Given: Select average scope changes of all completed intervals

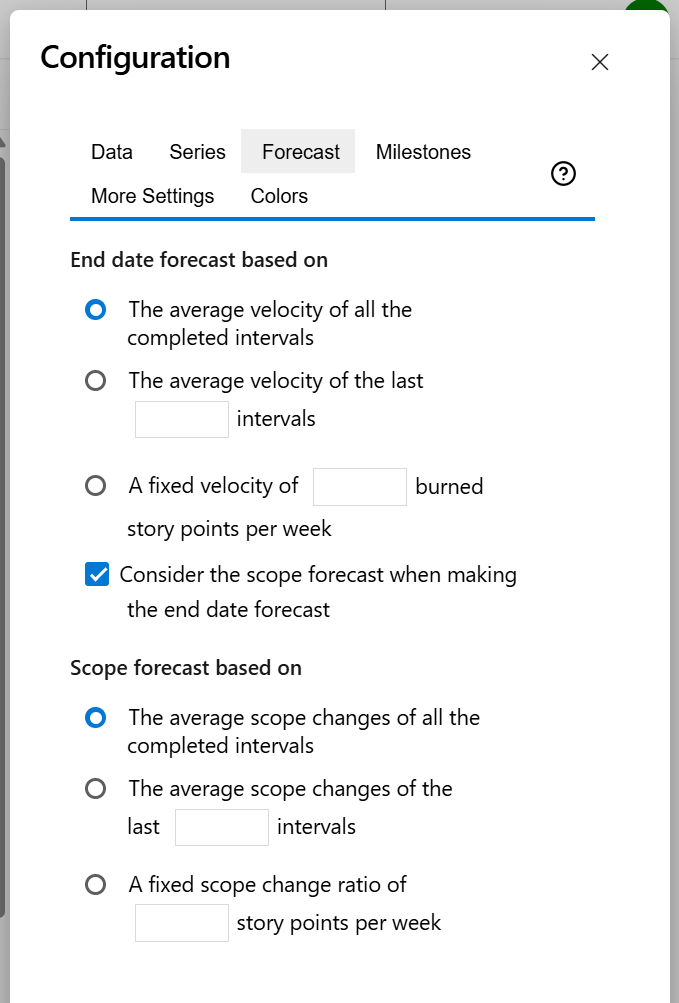Looking at the screenshot, I should click(95, 718).
